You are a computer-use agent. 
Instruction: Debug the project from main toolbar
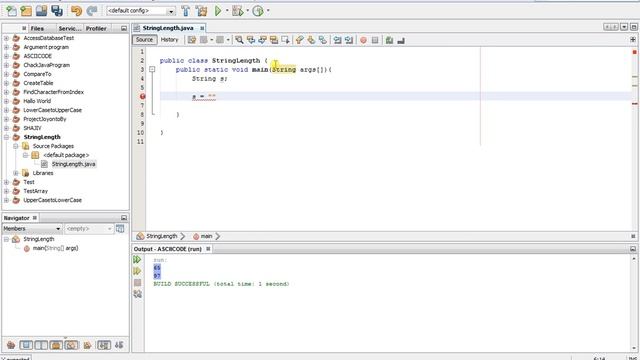(237, 11)
